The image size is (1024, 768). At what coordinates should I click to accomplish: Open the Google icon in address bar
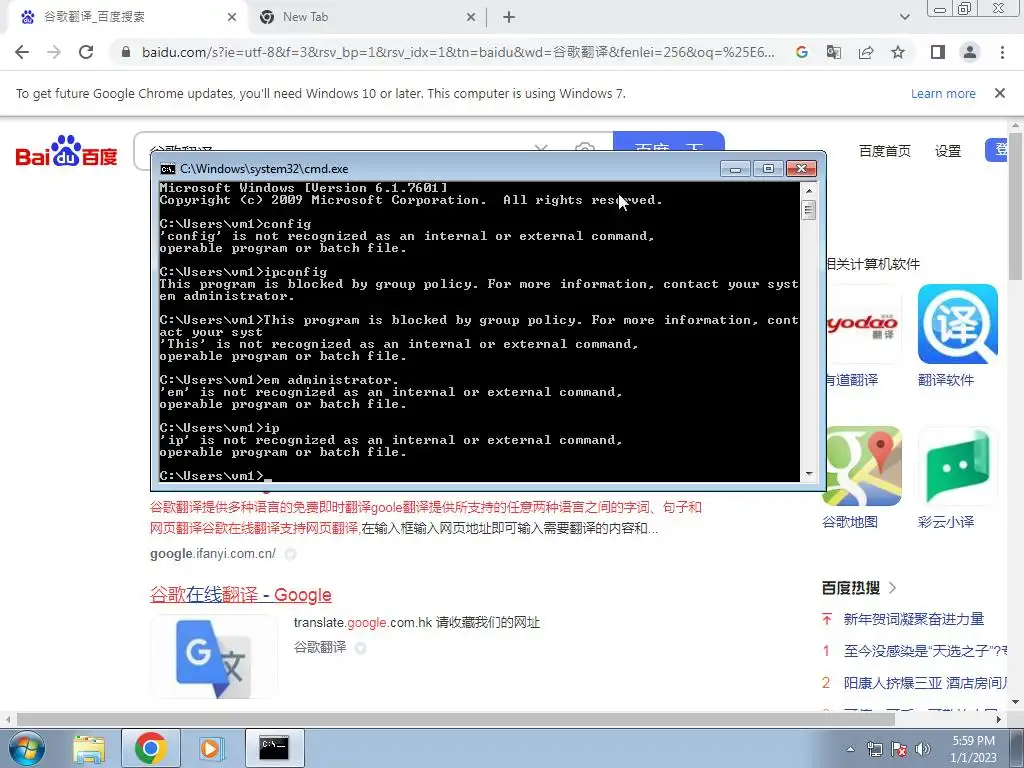point(802,52)
